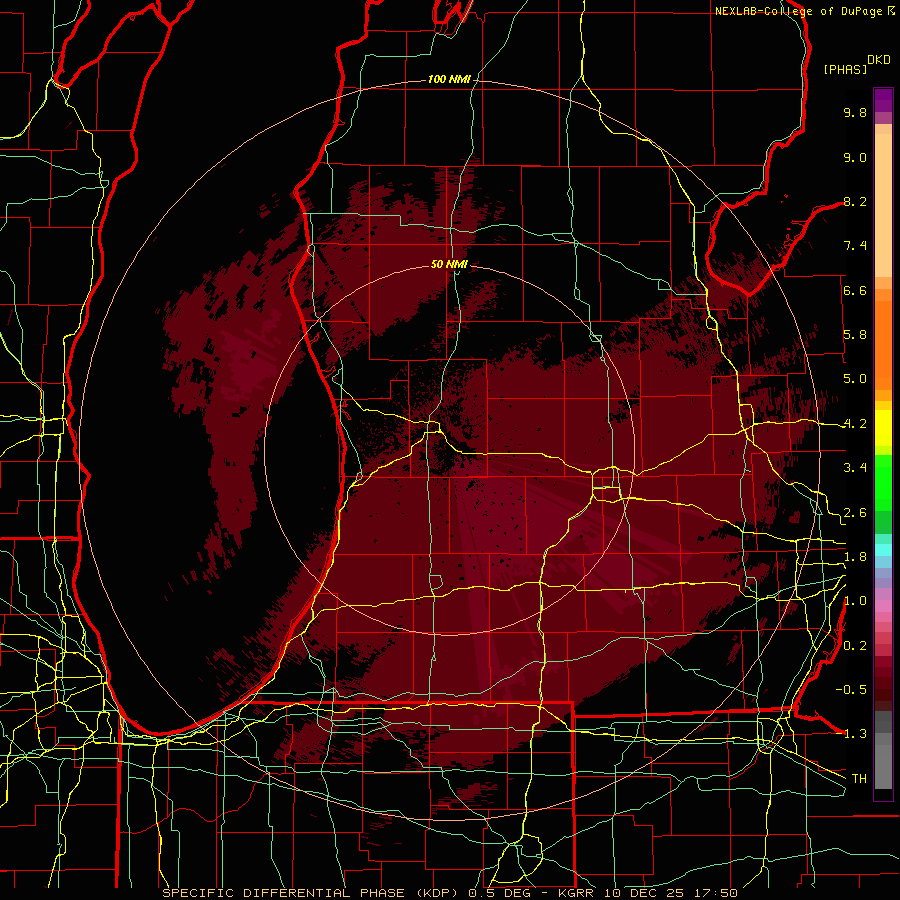The image size is (900, 900).
Task: Click the 5.8 scale value
Action: (x=855, y=335)
